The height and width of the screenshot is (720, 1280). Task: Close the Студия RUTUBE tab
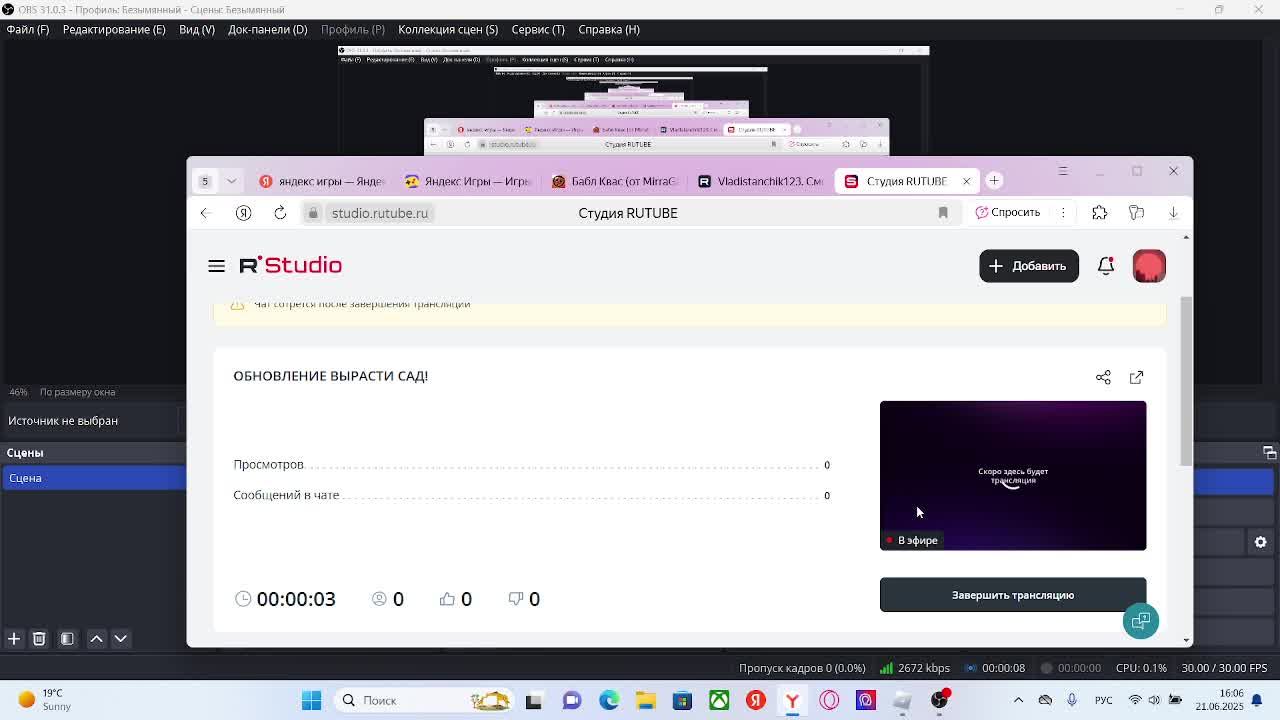tap(966, 181)
